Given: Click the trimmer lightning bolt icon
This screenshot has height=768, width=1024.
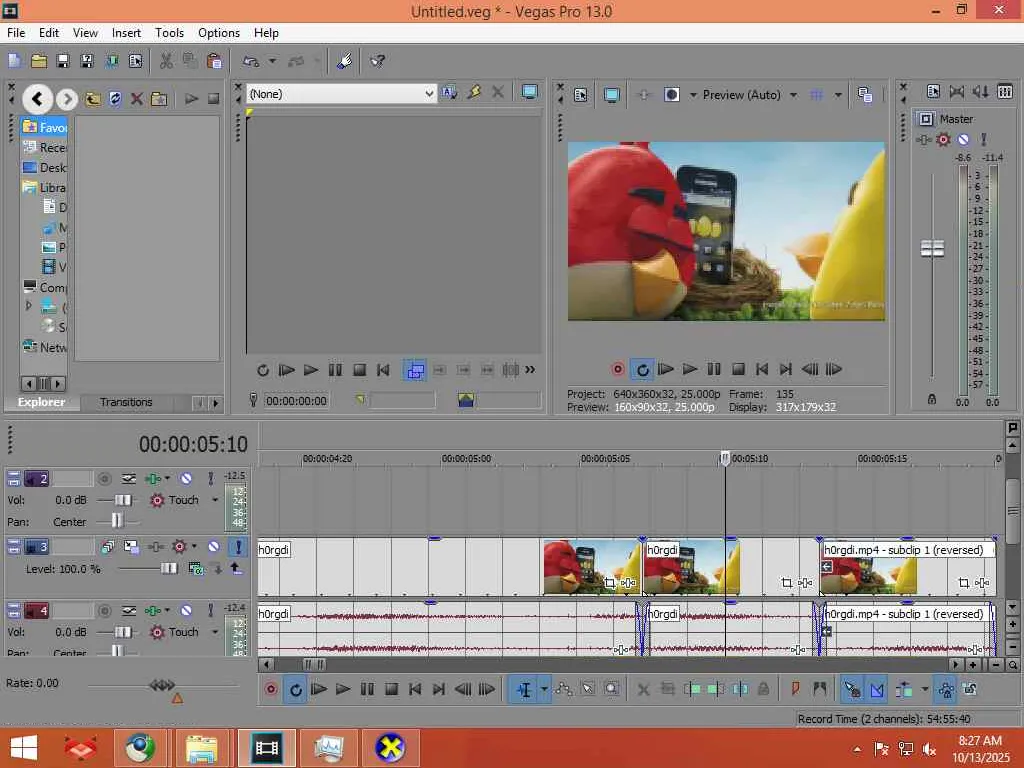Looking at the screenshot, I should pyautogui.click(x=474, y=93).
